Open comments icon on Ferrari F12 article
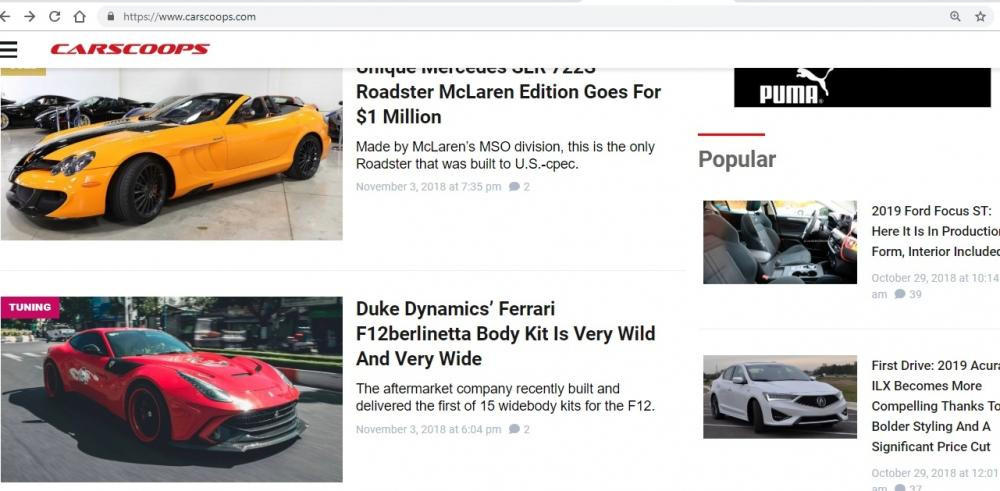Screen dimensions: 1000x491 (x=514, y=430)
